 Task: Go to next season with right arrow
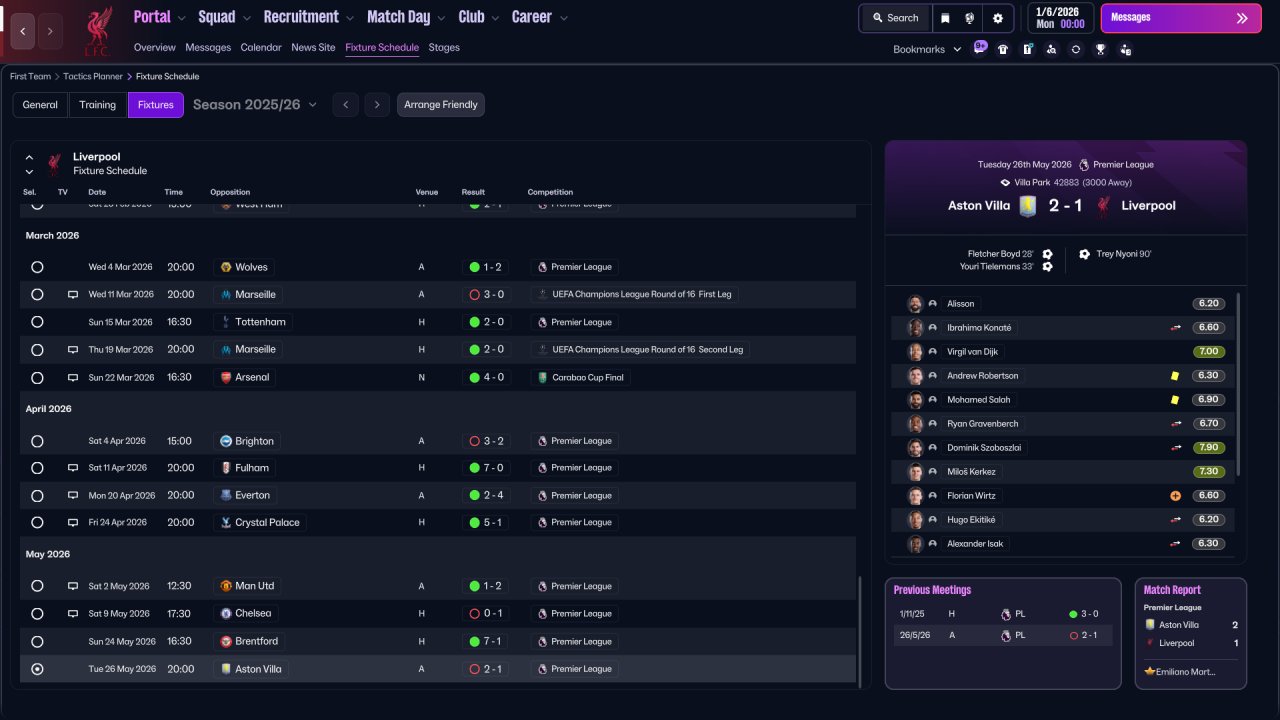[x=376, y=105]
